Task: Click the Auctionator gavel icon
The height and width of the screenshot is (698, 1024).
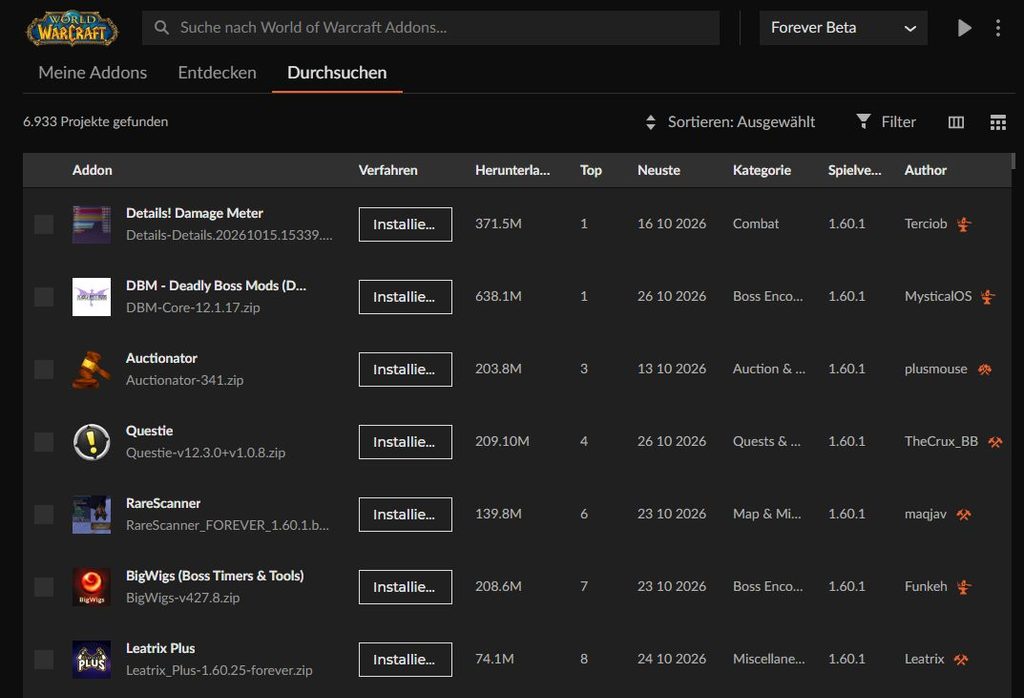Action: (x=91, y=369)
